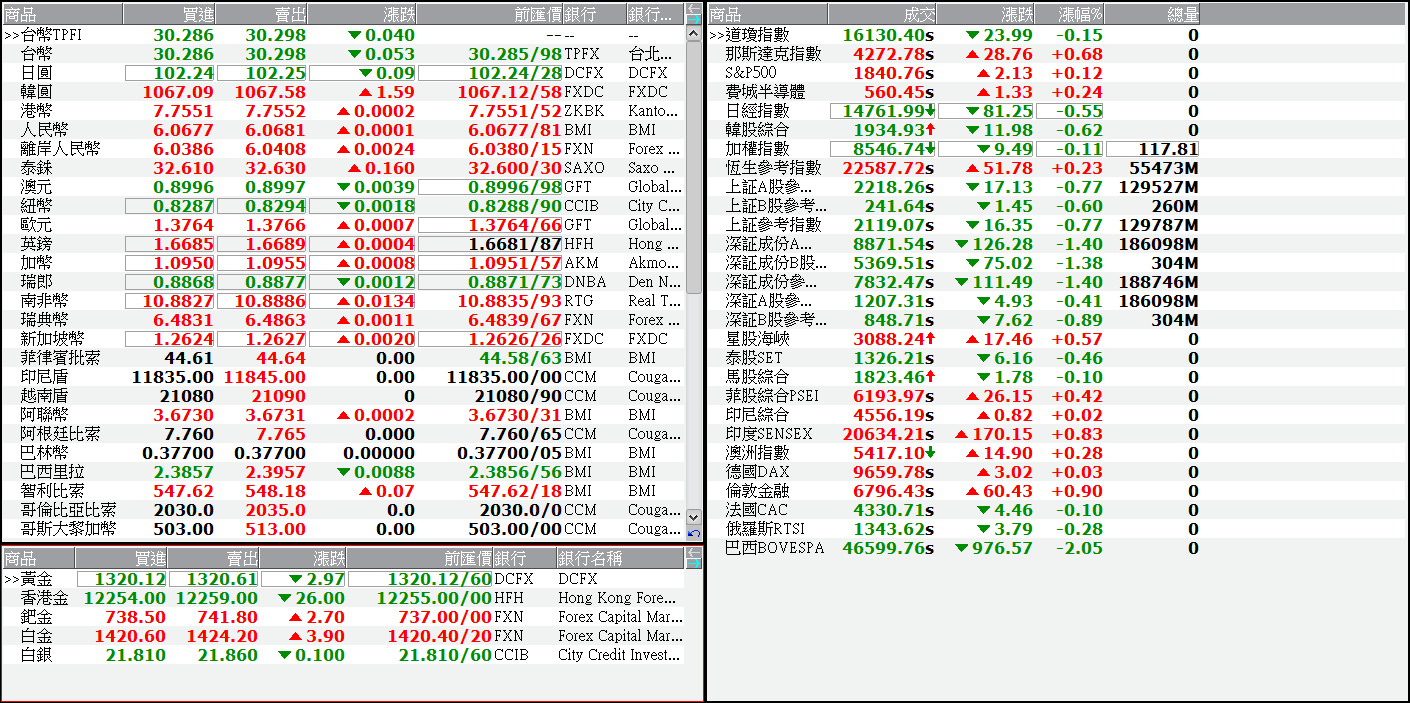Image resolution: width=1410 pixels, height=703 pixels.
Task: Select the 巴西里拉 currency row
Action: pyautogui.click(x=344, y=472)
